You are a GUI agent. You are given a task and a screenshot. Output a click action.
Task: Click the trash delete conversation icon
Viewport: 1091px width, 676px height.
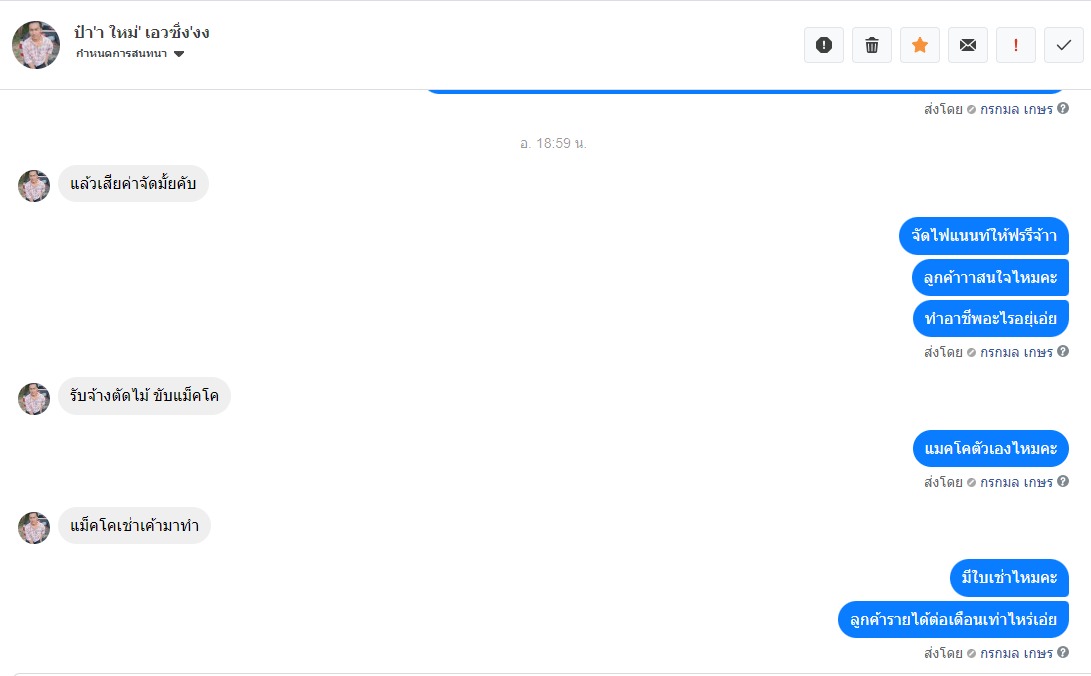pyautogui.click(x=872, y=45)
